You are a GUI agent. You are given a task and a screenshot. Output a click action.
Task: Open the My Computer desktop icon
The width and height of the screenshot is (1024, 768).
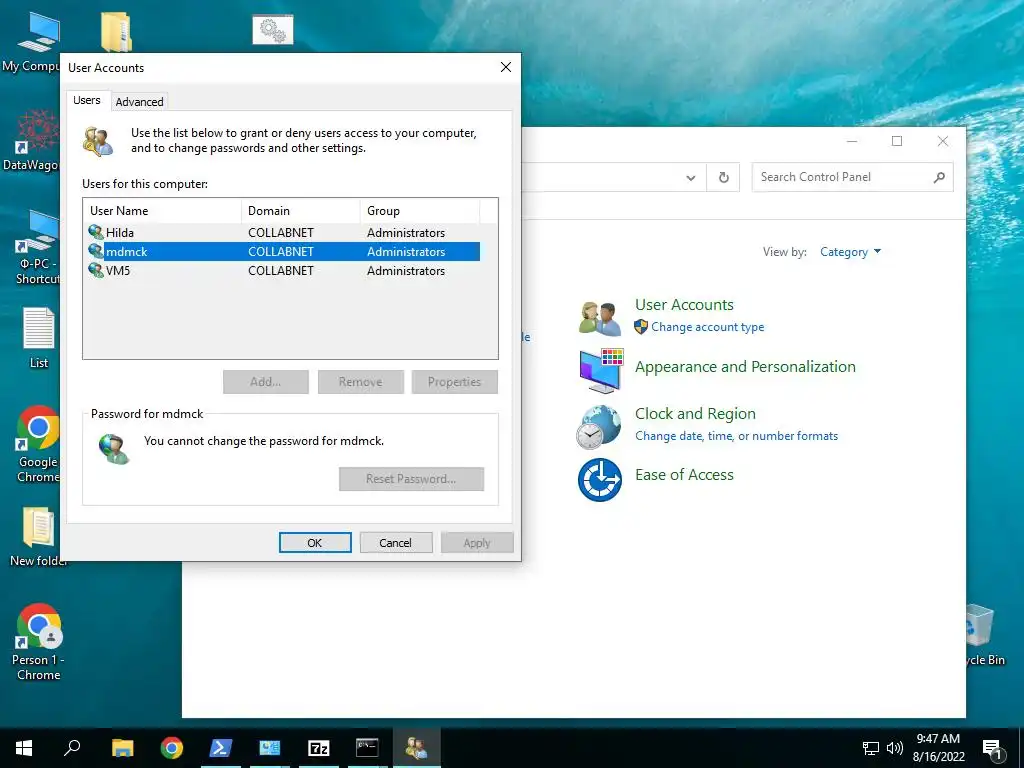point(38,33)
